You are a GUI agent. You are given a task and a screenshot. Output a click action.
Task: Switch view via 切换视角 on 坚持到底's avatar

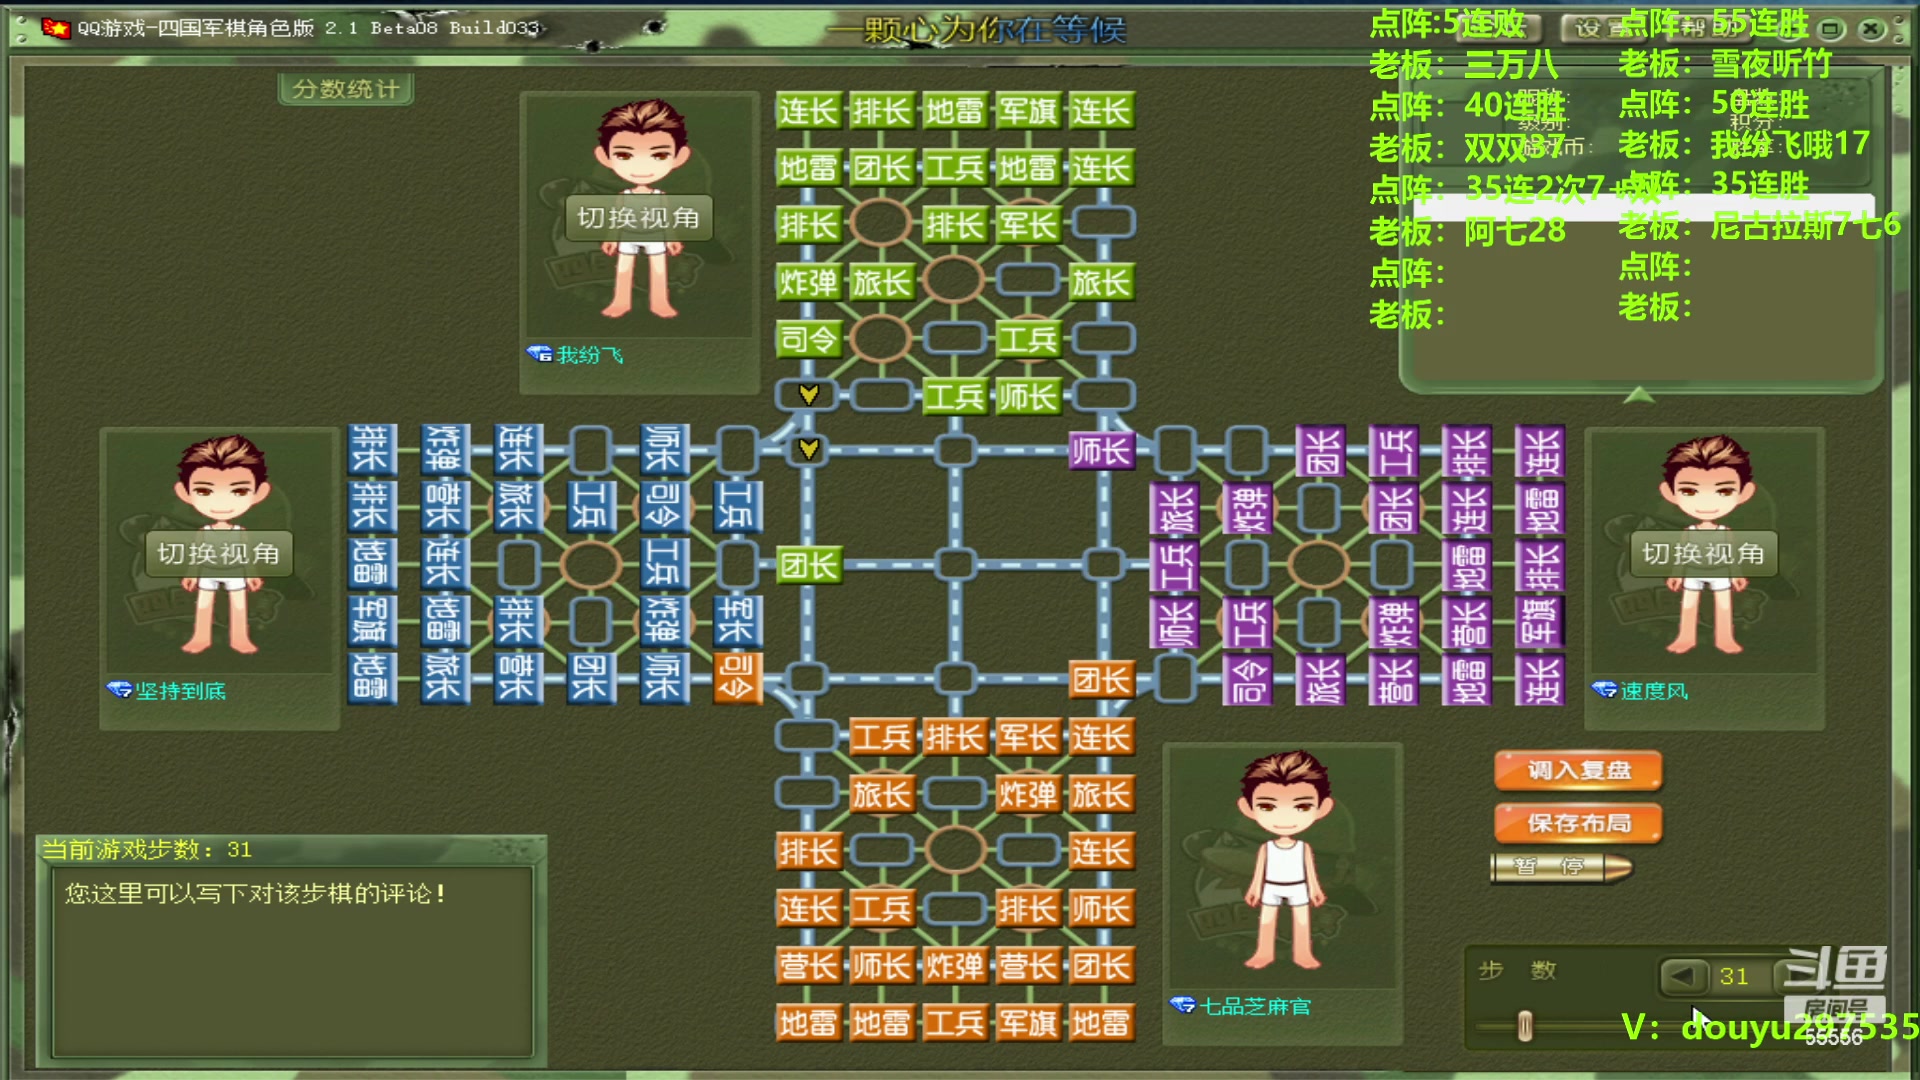219,554
